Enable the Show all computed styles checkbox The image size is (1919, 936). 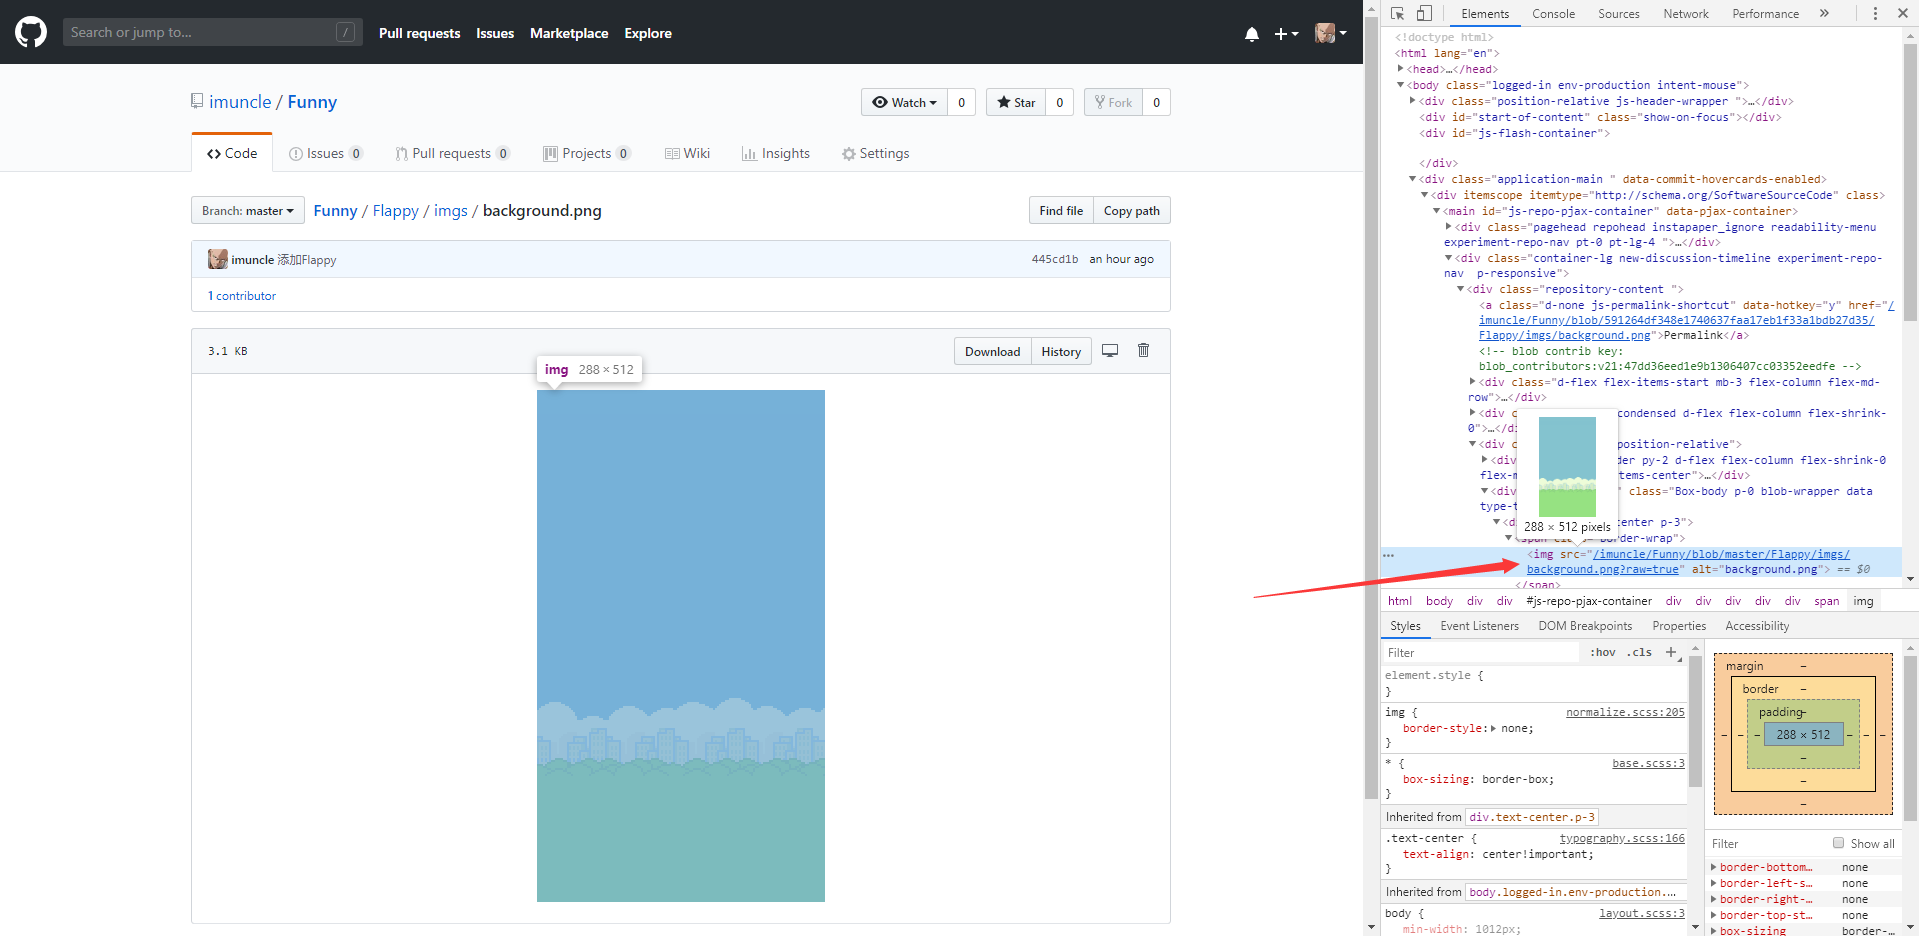point(1838,843)
